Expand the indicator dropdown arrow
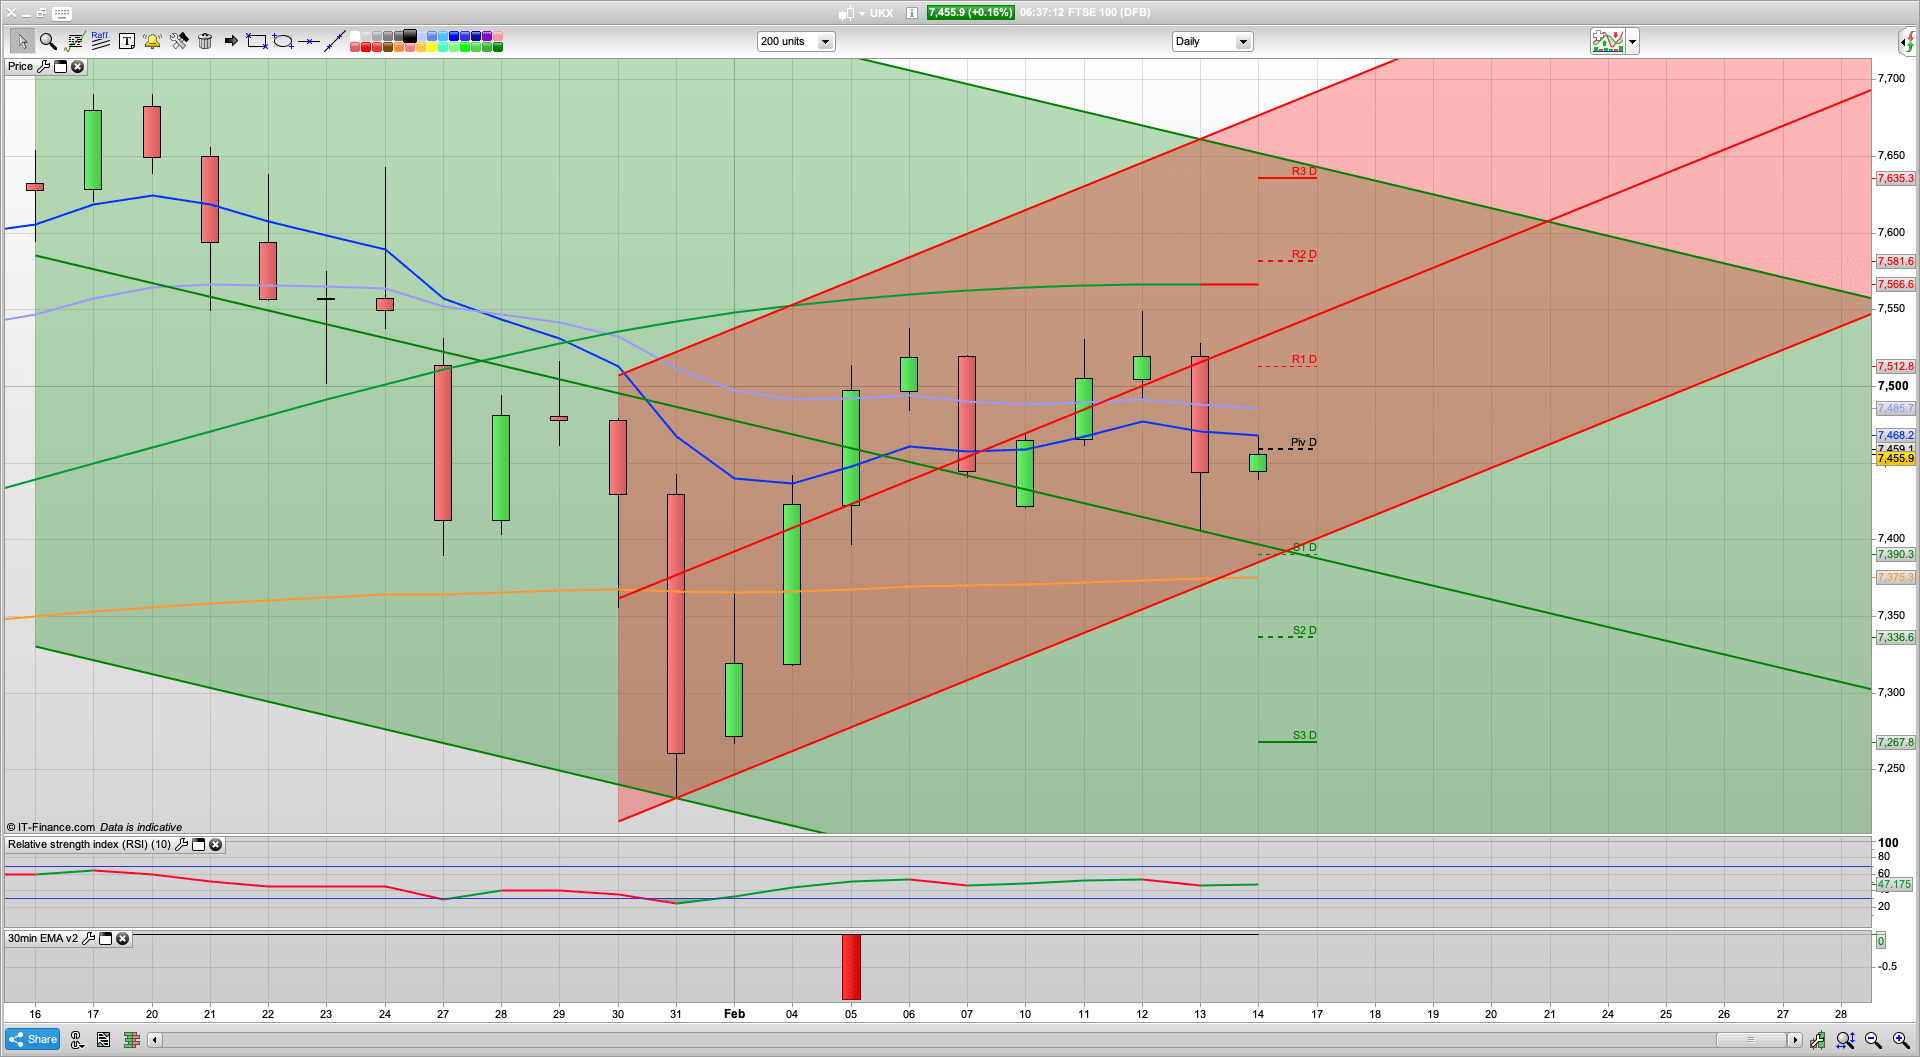Screen dimensions: 1920x1057 click(x=1633, y=42)
